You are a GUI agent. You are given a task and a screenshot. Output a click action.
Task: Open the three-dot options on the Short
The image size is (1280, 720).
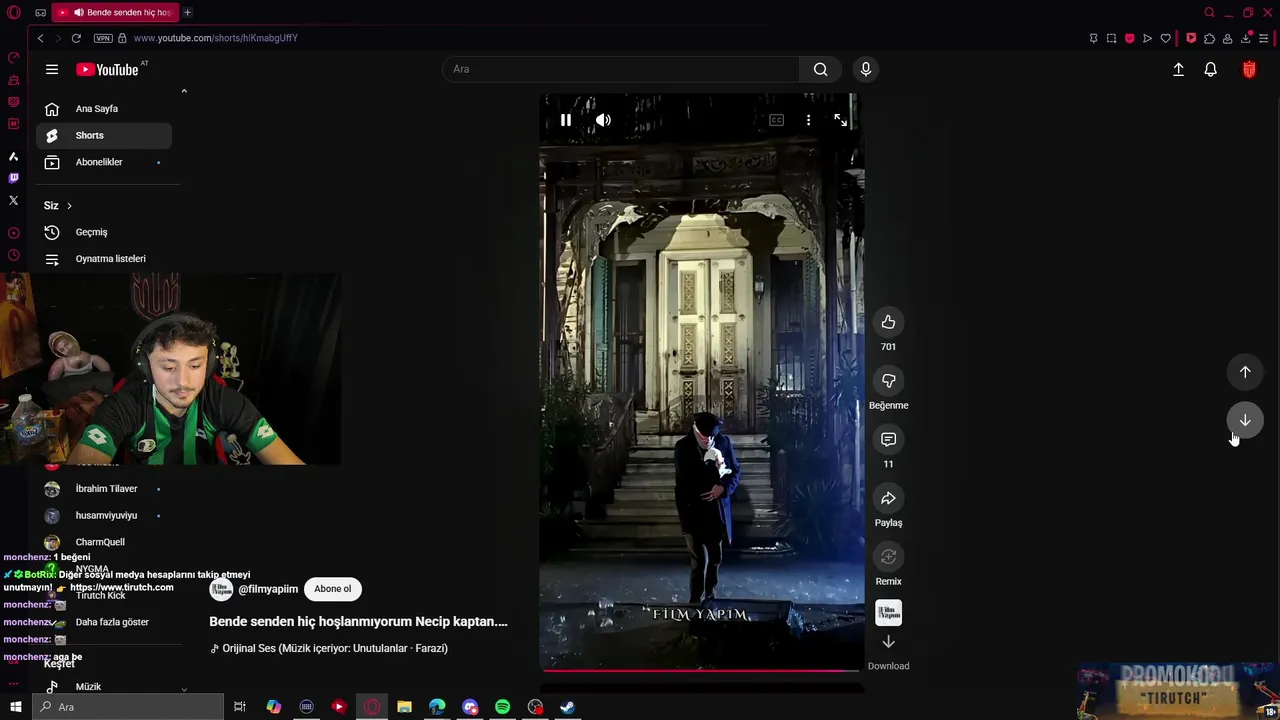pos(808,120)
